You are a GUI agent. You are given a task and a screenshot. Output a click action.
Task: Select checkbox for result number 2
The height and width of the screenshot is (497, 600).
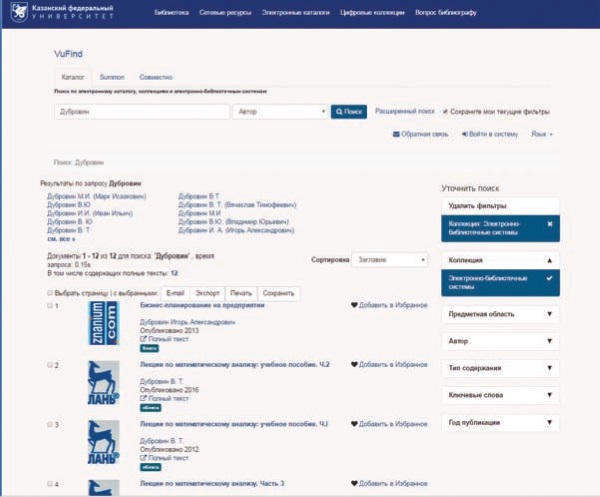point(50,365)
